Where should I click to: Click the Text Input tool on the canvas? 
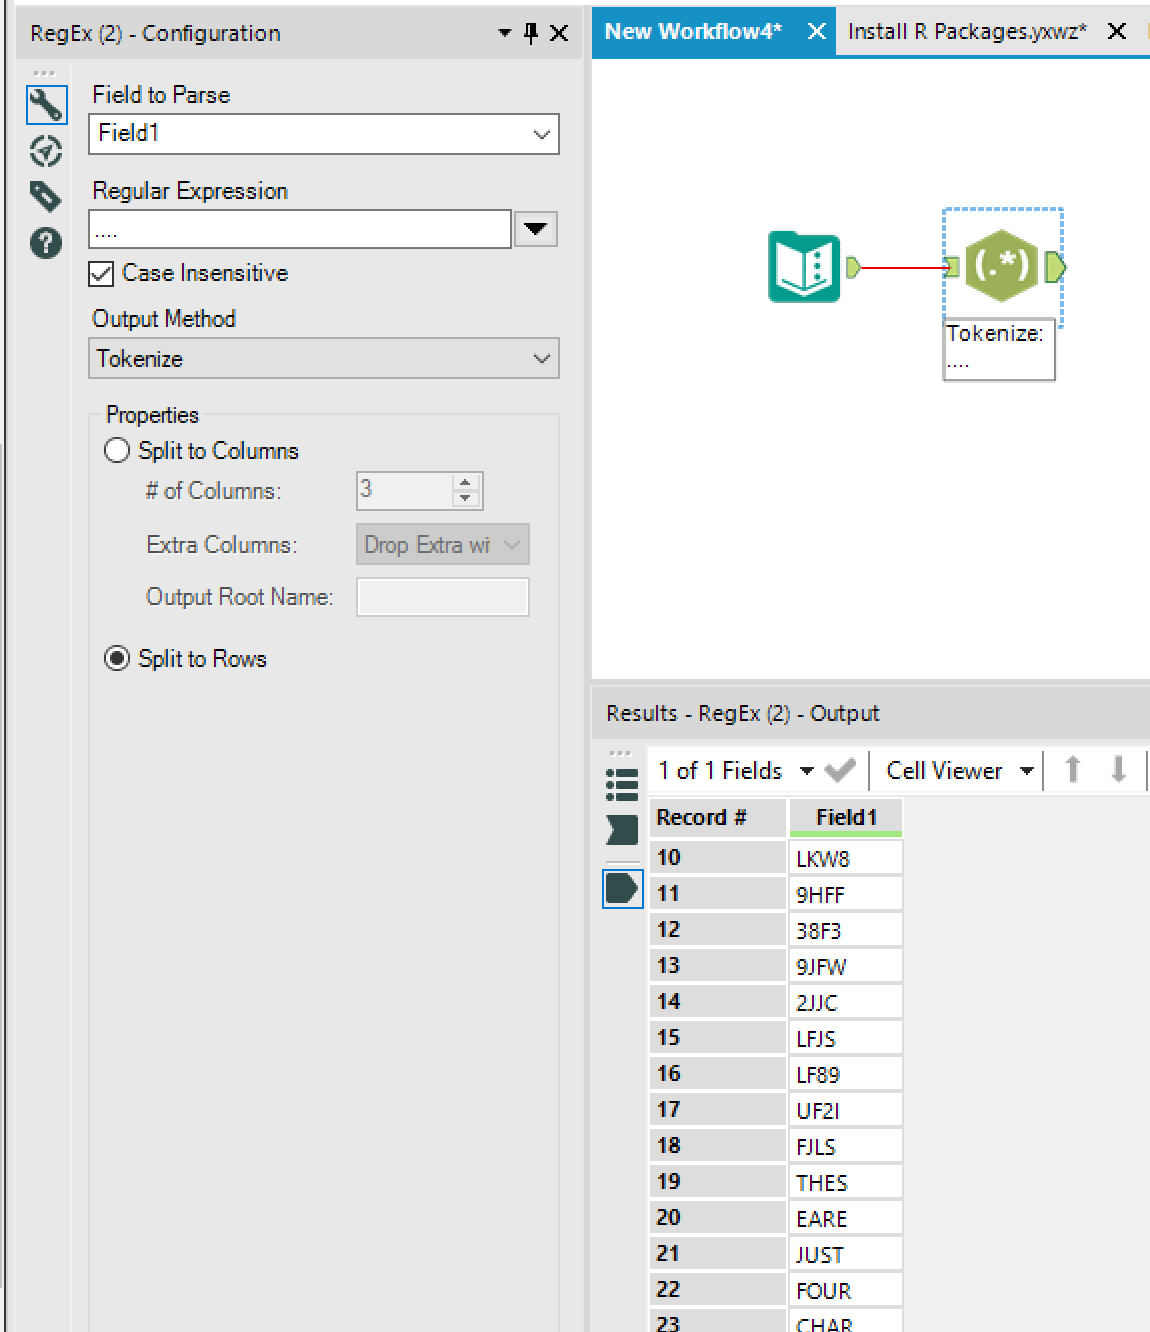[x=804, y=267]
